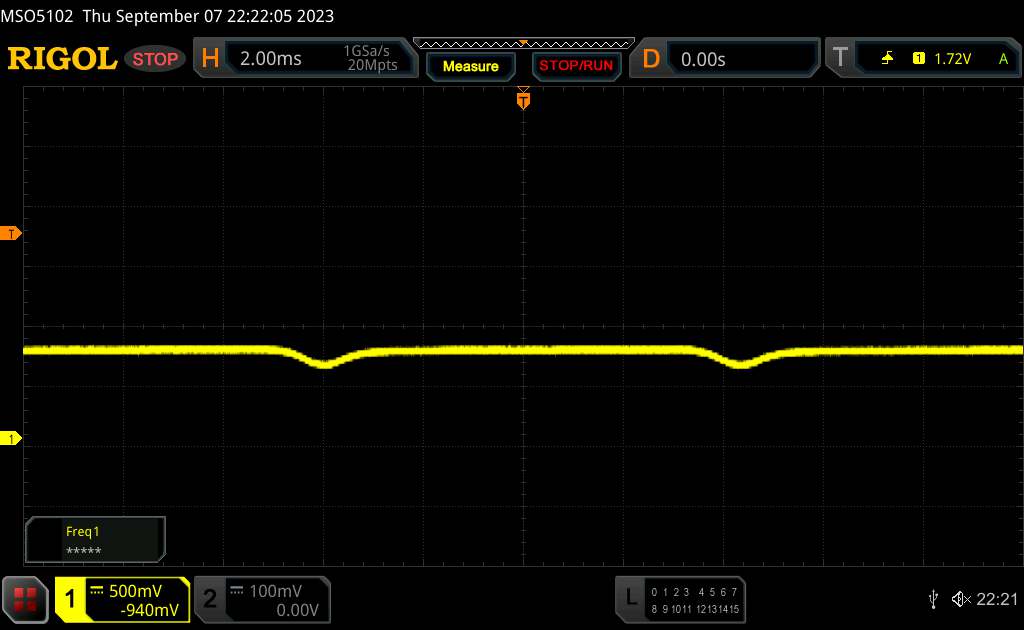Open the horizontal timebase 2.00ms setting

[x=270, y=59]
